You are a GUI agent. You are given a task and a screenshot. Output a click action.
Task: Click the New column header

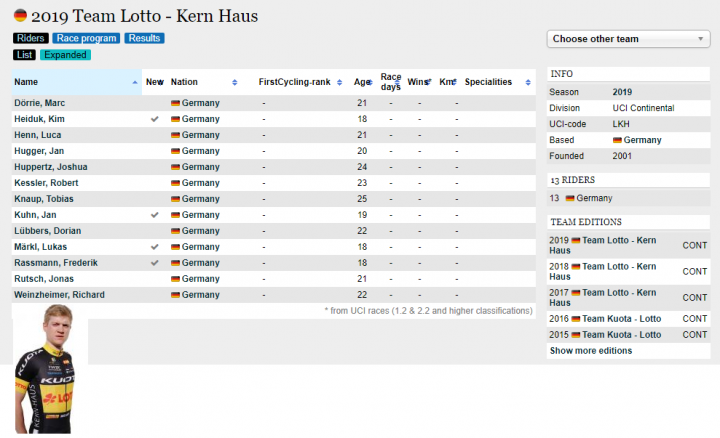(155, 82)
